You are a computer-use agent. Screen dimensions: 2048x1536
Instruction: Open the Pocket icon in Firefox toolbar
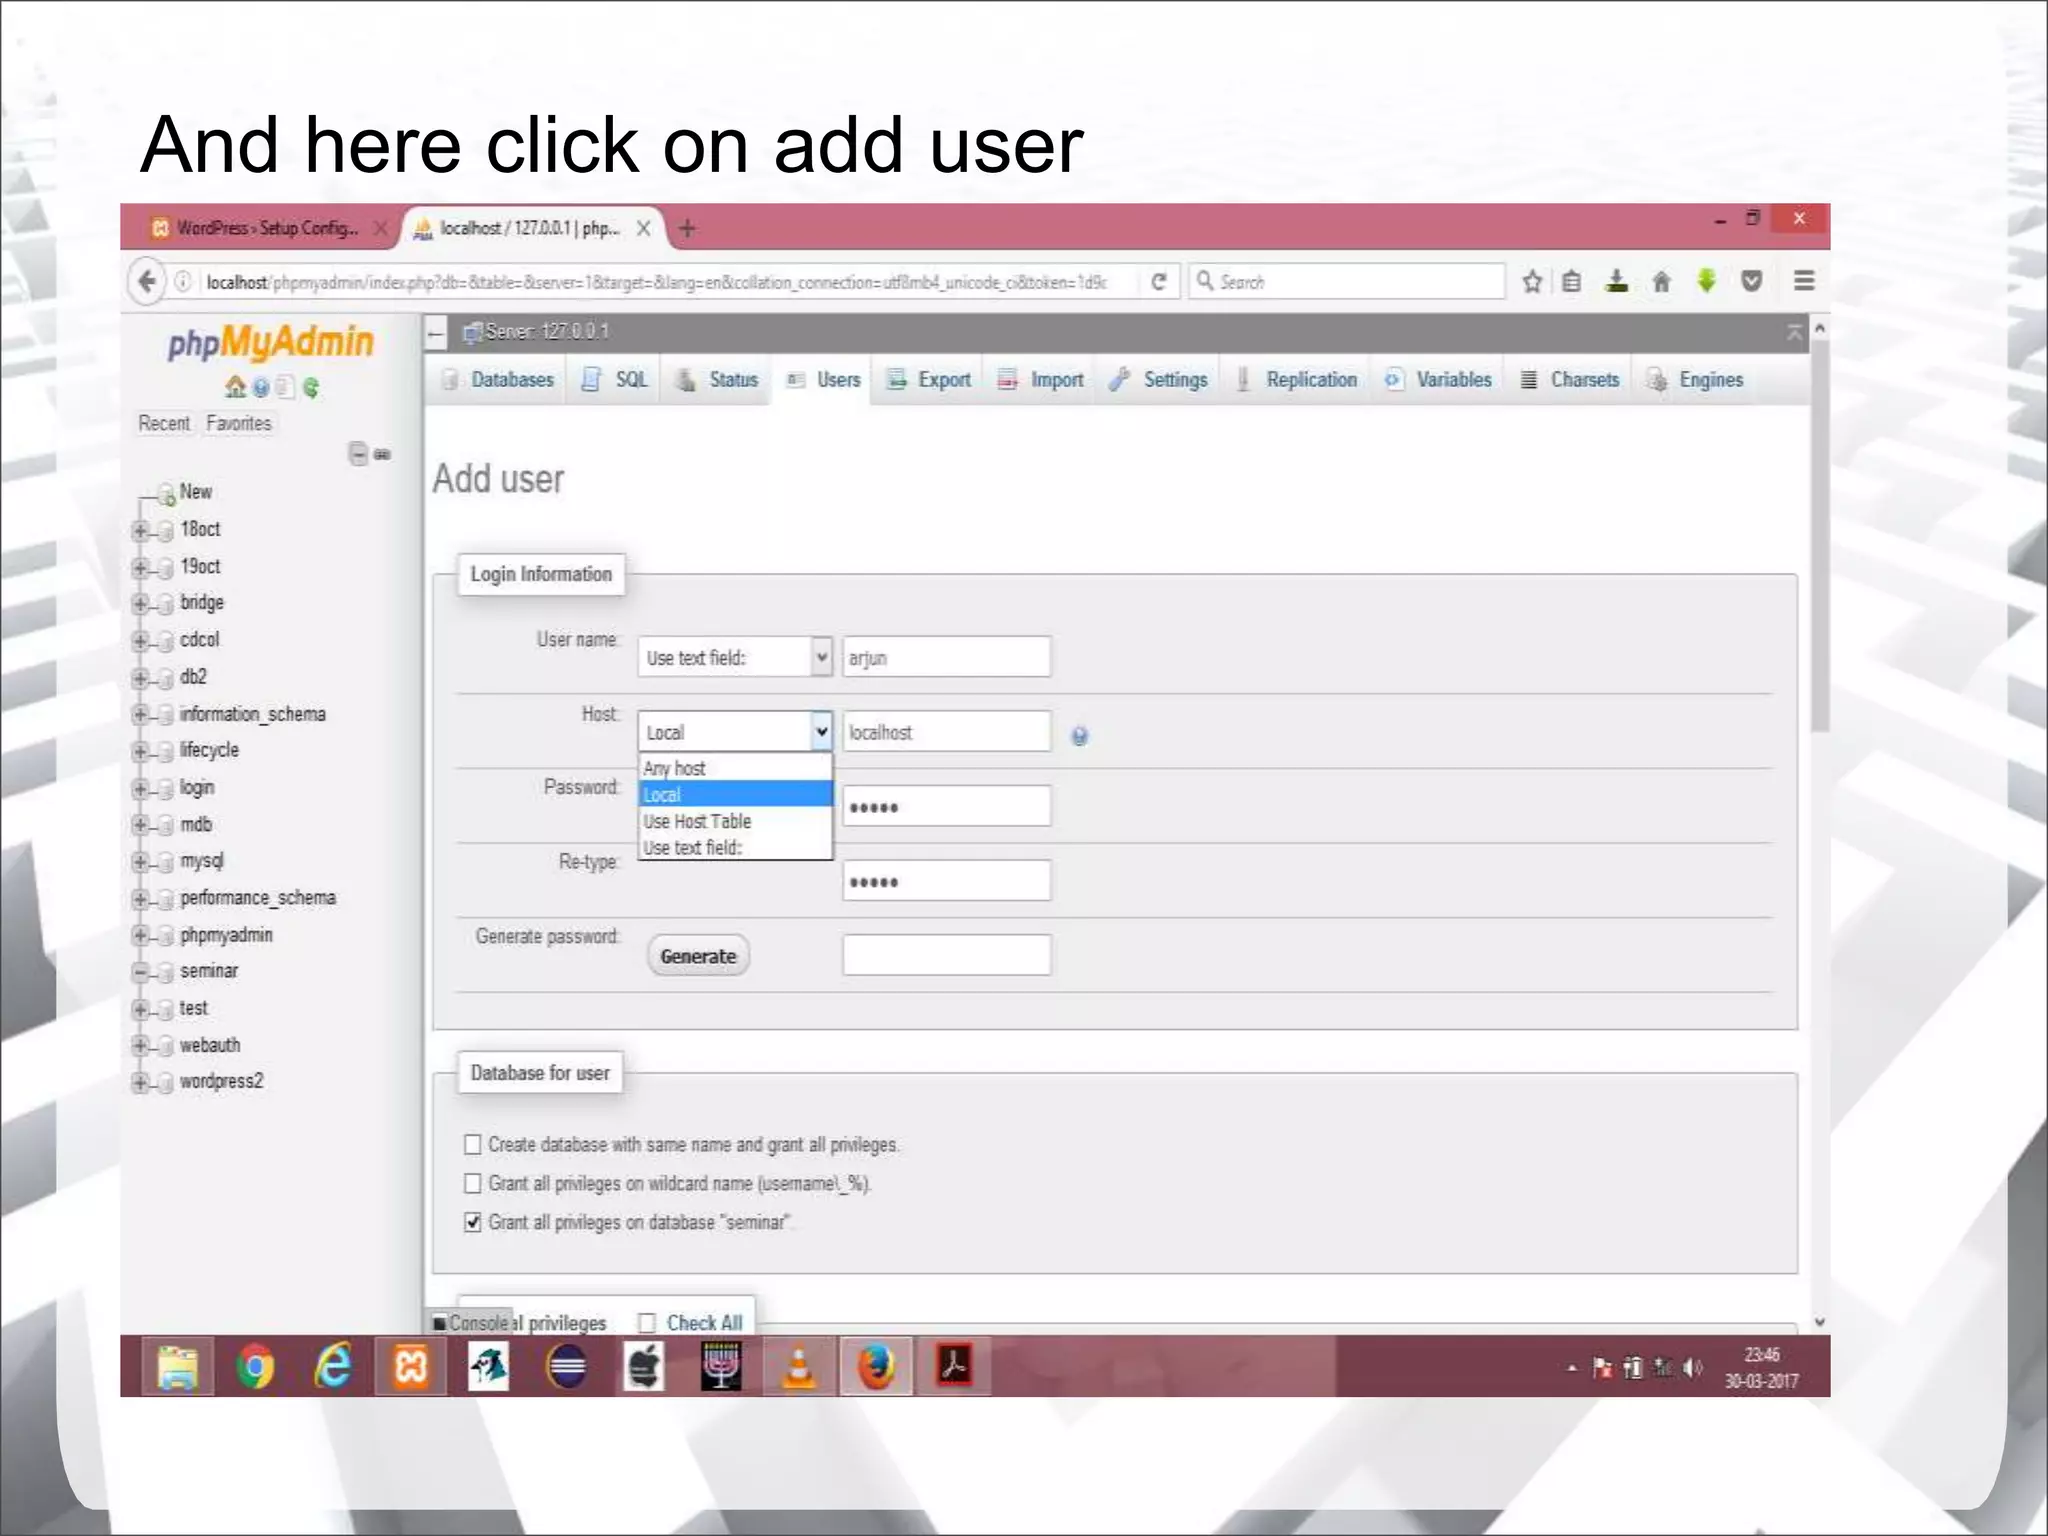[1751, 281]
